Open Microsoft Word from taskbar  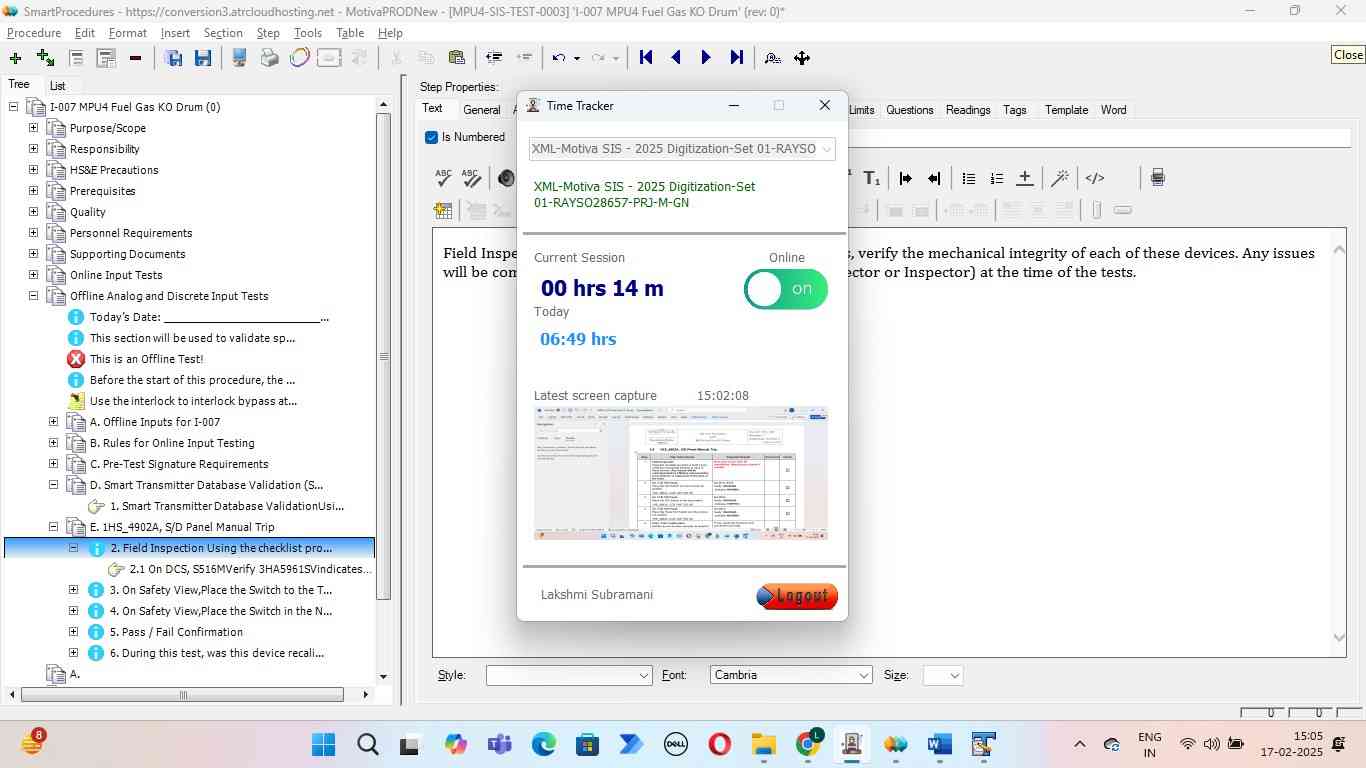939,745
